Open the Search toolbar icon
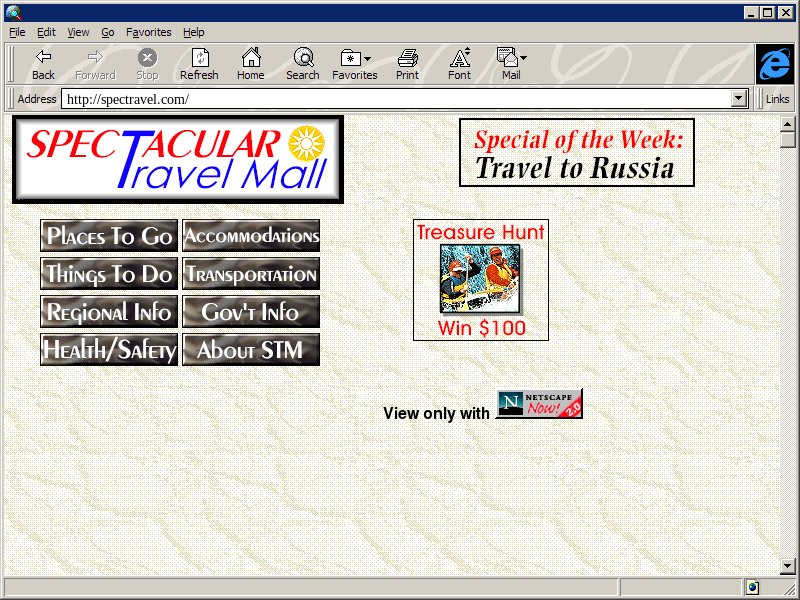 pos(302,58)
